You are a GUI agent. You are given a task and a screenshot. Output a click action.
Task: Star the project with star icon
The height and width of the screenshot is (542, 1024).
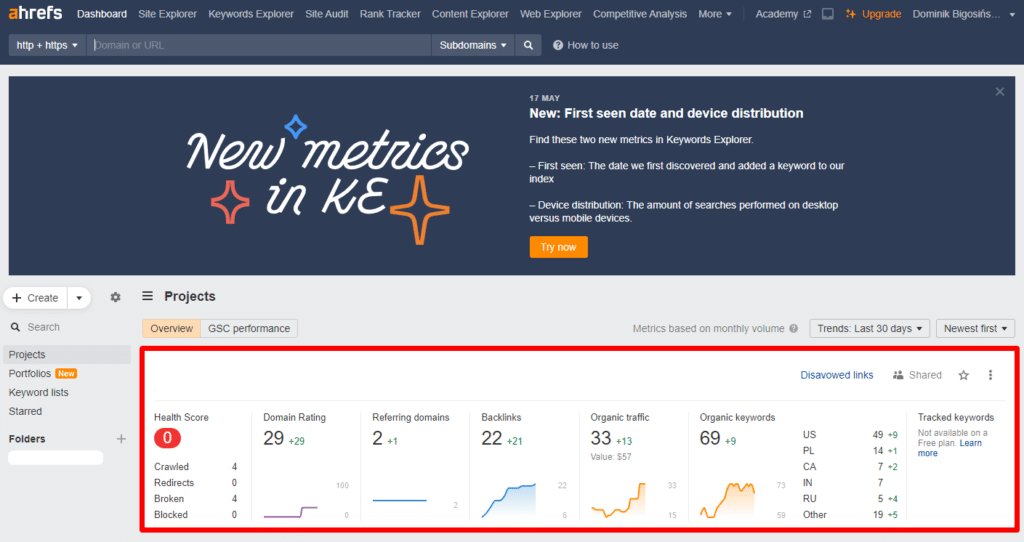coord(963,375)
